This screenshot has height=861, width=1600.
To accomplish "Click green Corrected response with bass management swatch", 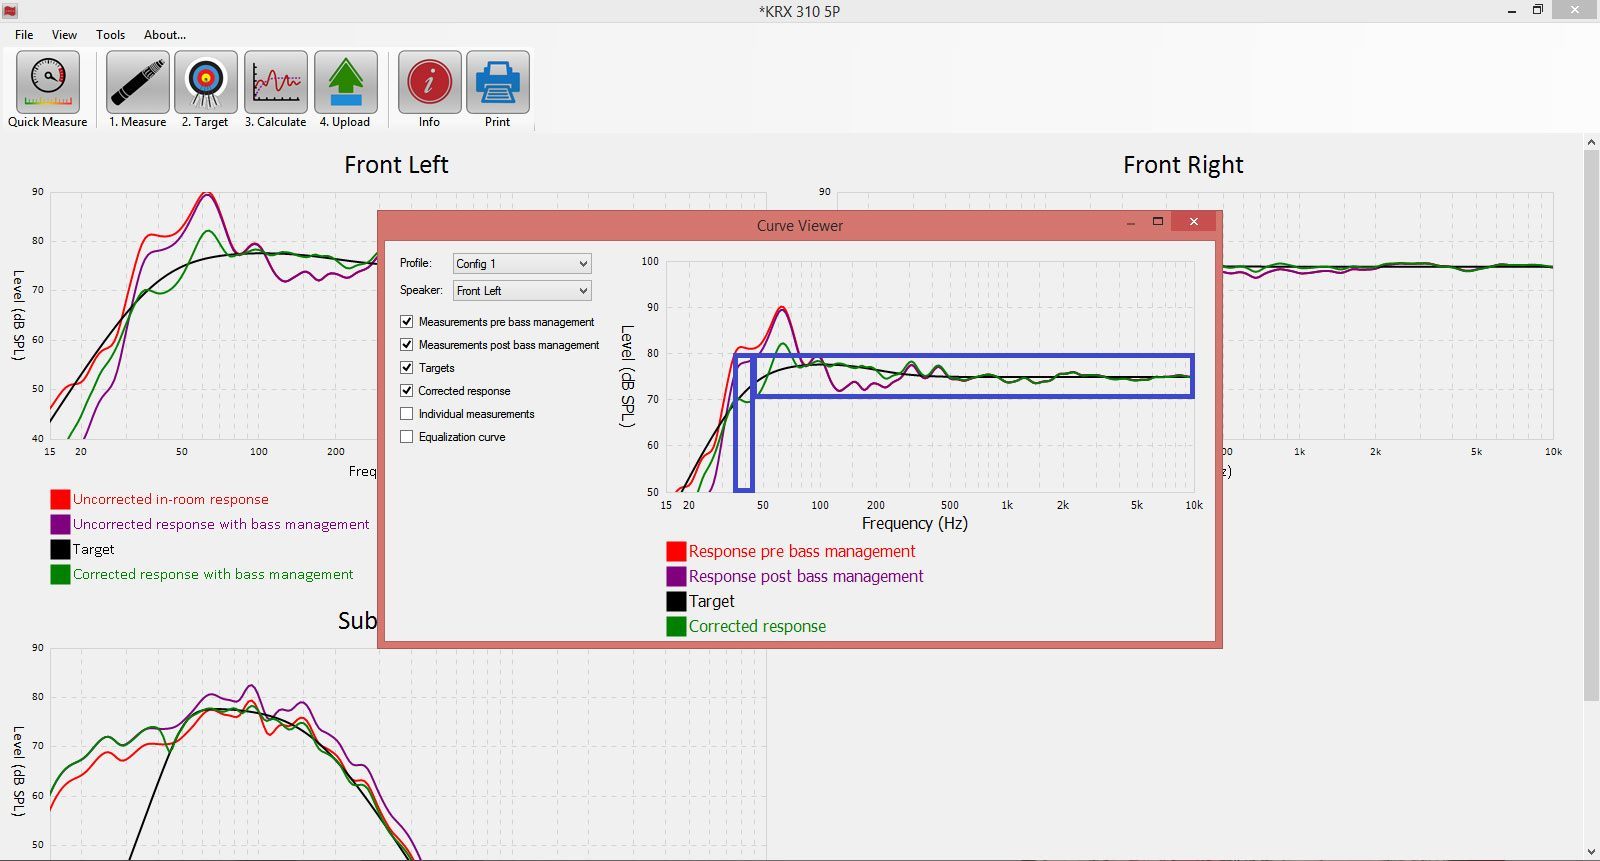I will pyautogui.click(x=60, y=574).
